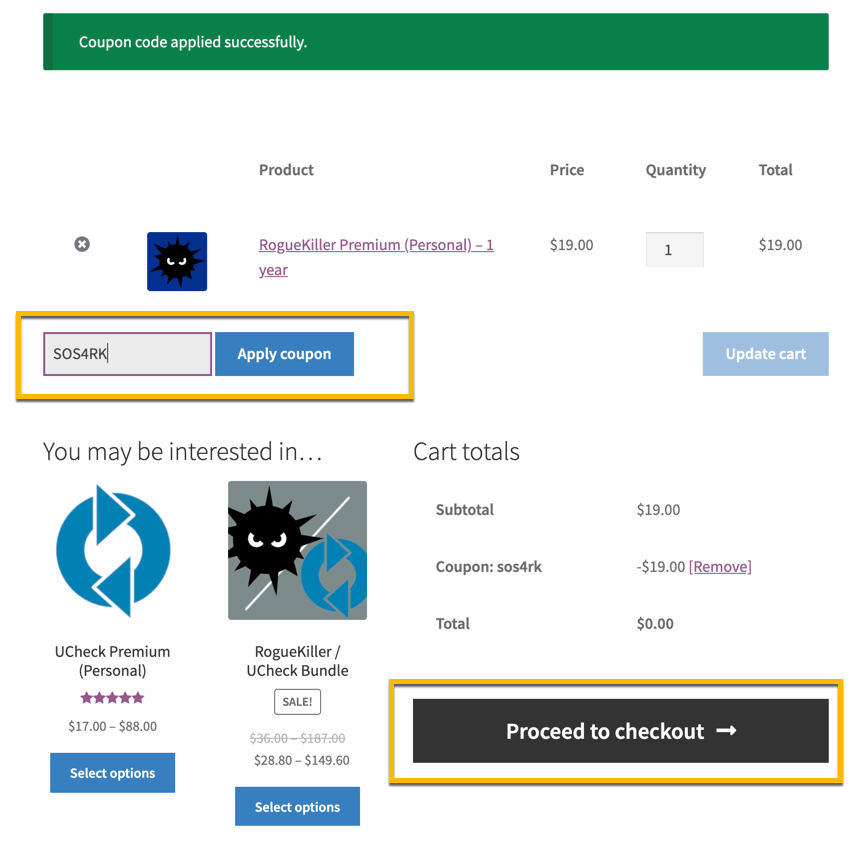Click the quantity field for RogueKiller Premium

[674, 249]
